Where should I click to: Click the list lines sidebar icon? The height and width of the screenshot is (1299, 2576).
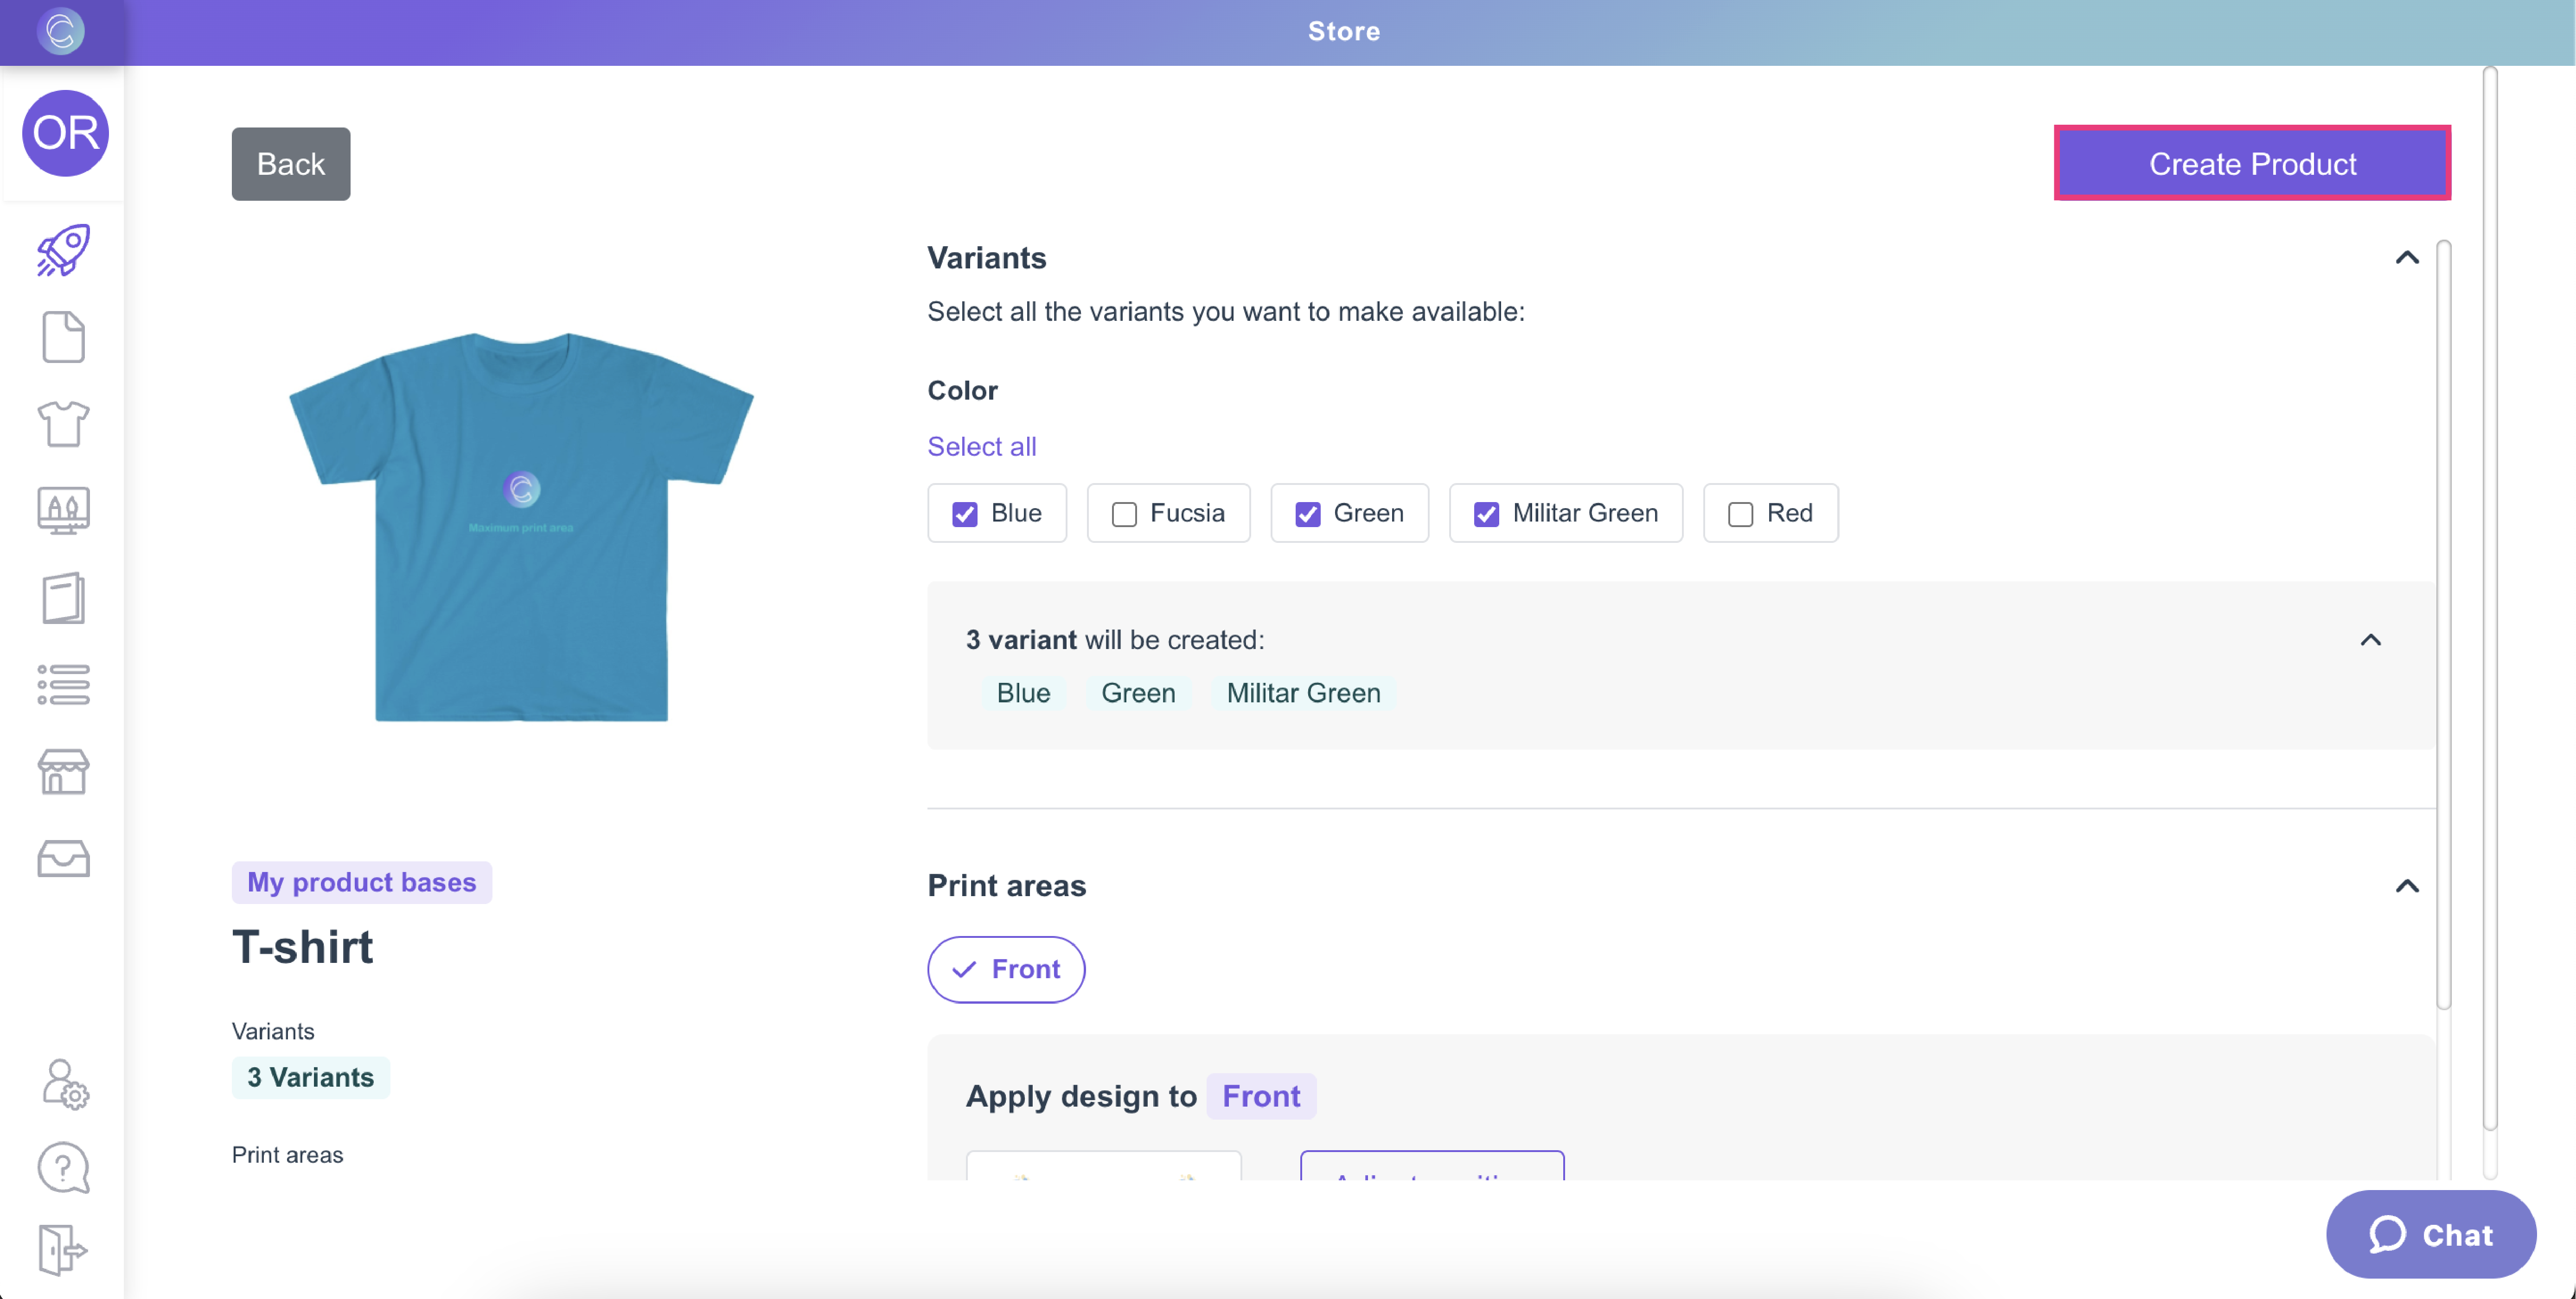tap(63, 685)
